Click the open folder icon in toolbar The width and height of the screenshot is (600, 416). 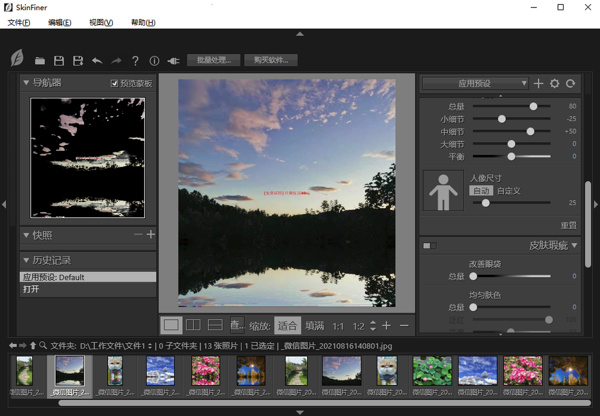tap(41, 61)
